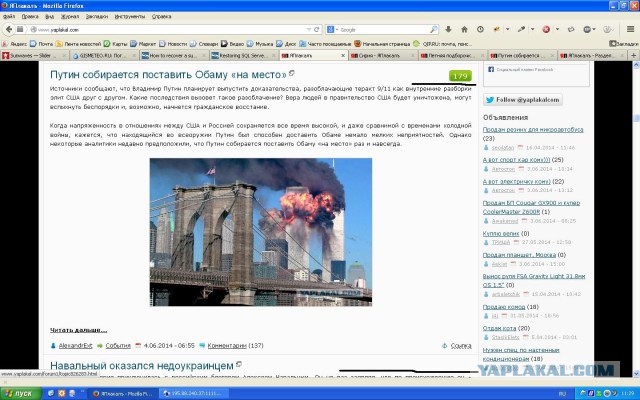
Task: Open a new tab with the plus button
Action: click(633, 56)
